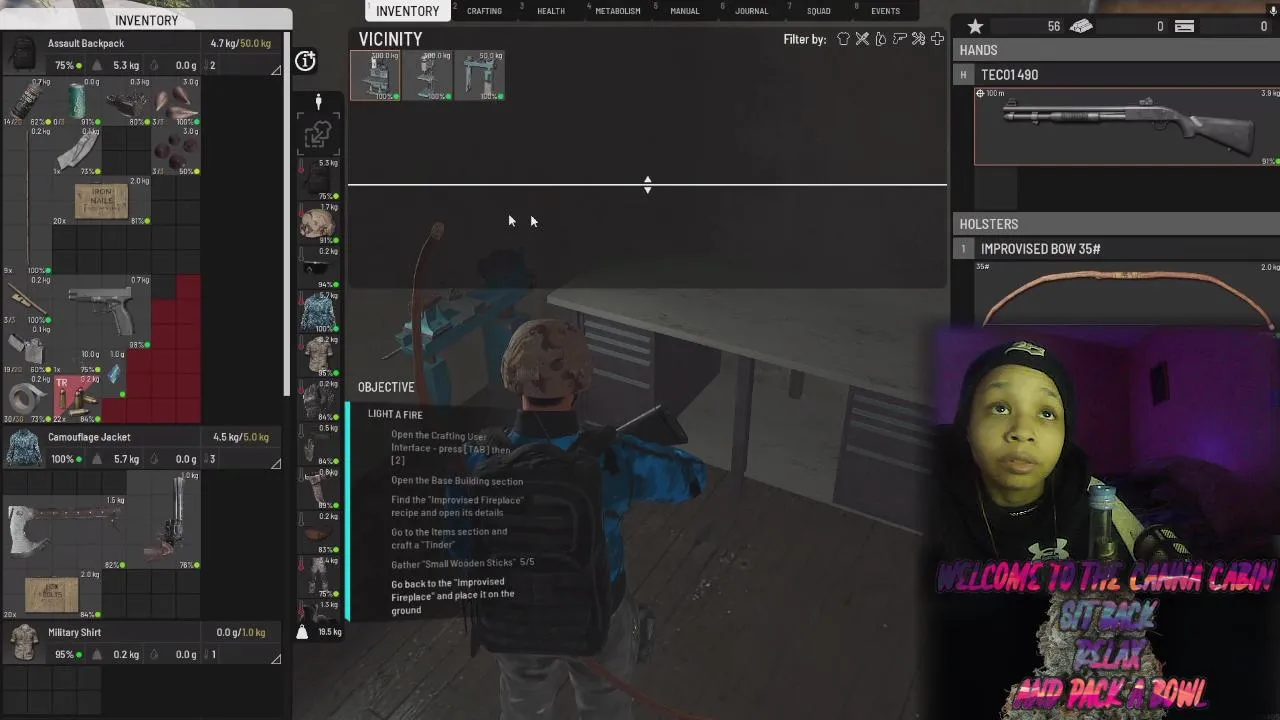Open the Manual tab
1280x720 pixels.
(x=685, y=11)
